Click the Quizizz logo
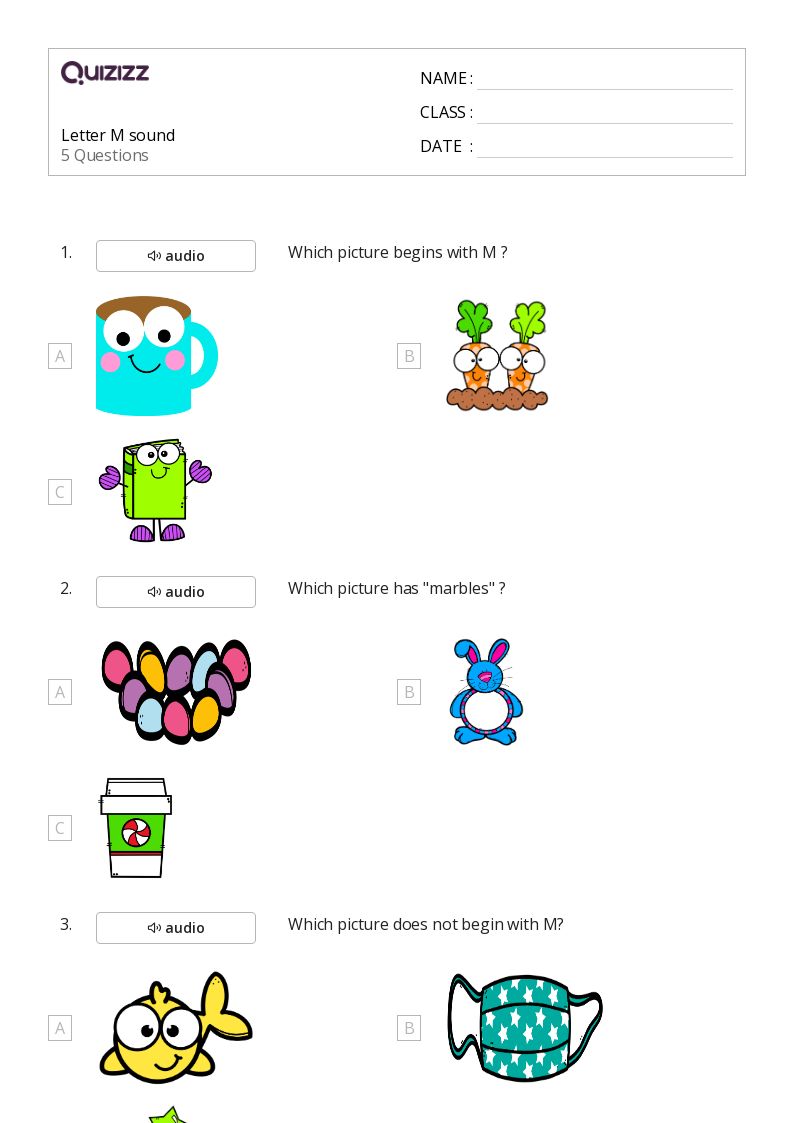The width and height of the screenshot is (794, 1123). point(105,72)
